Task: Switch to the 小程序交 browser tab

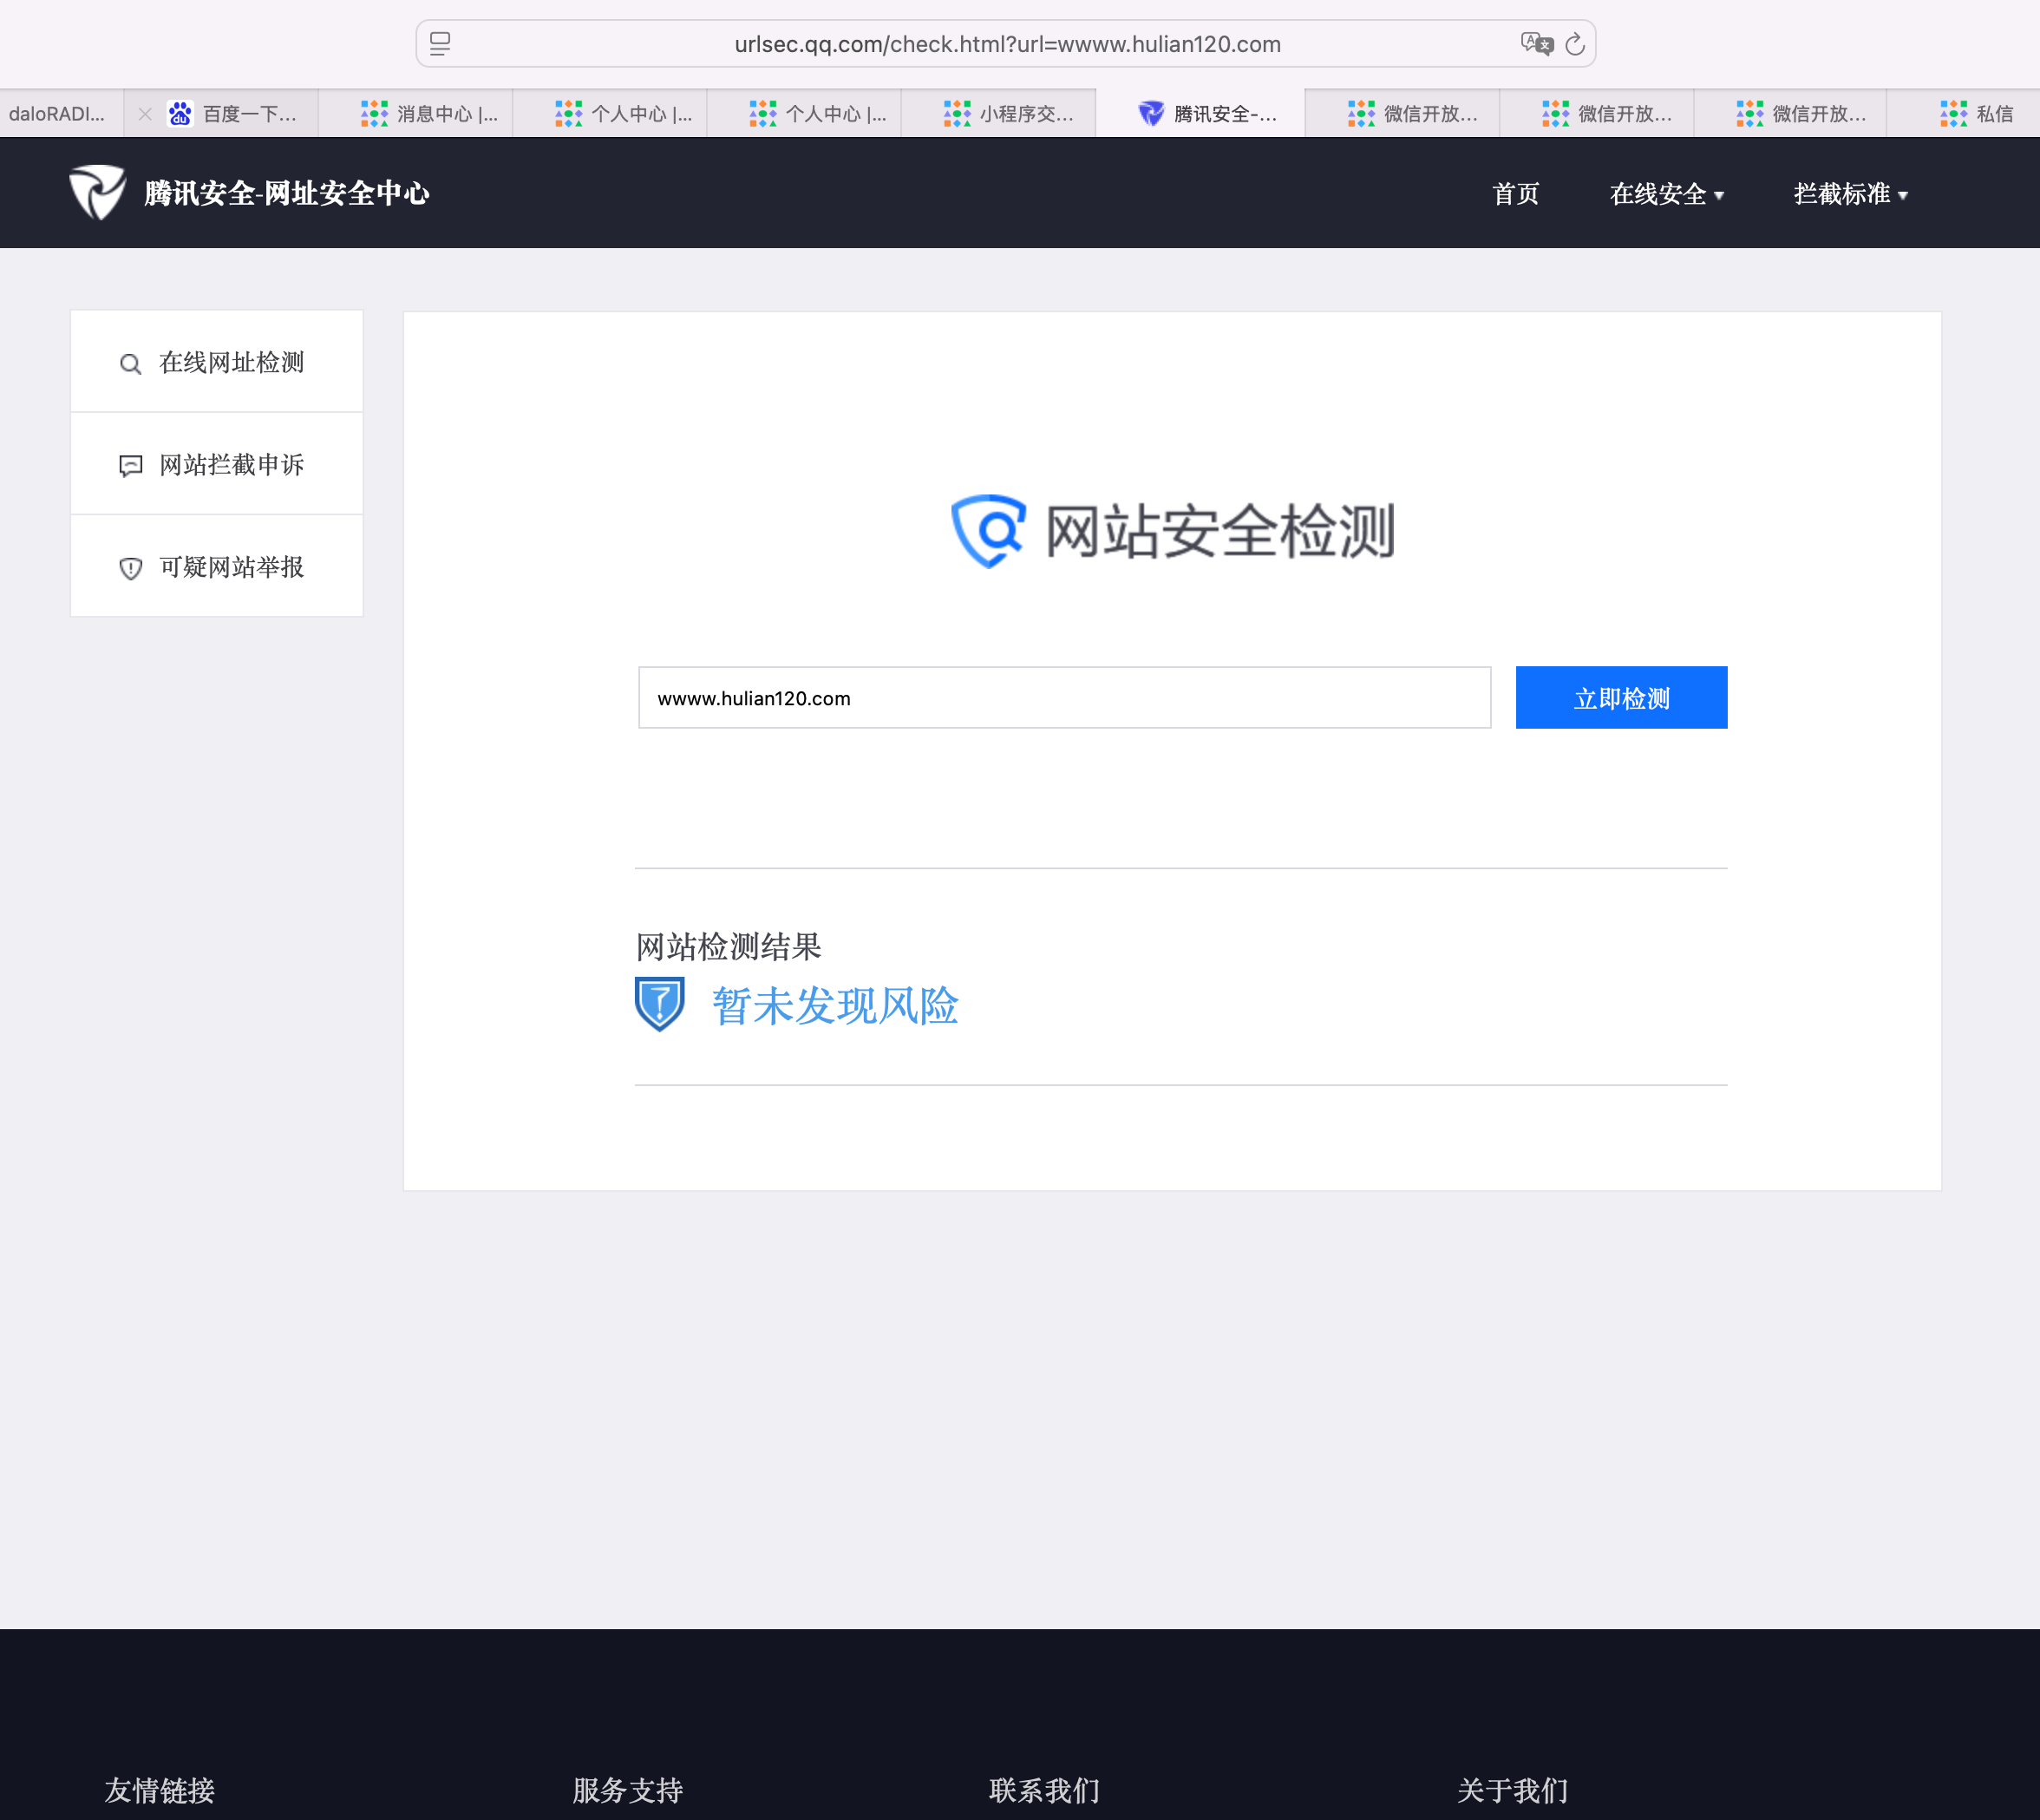Action: coord(1010,114)
